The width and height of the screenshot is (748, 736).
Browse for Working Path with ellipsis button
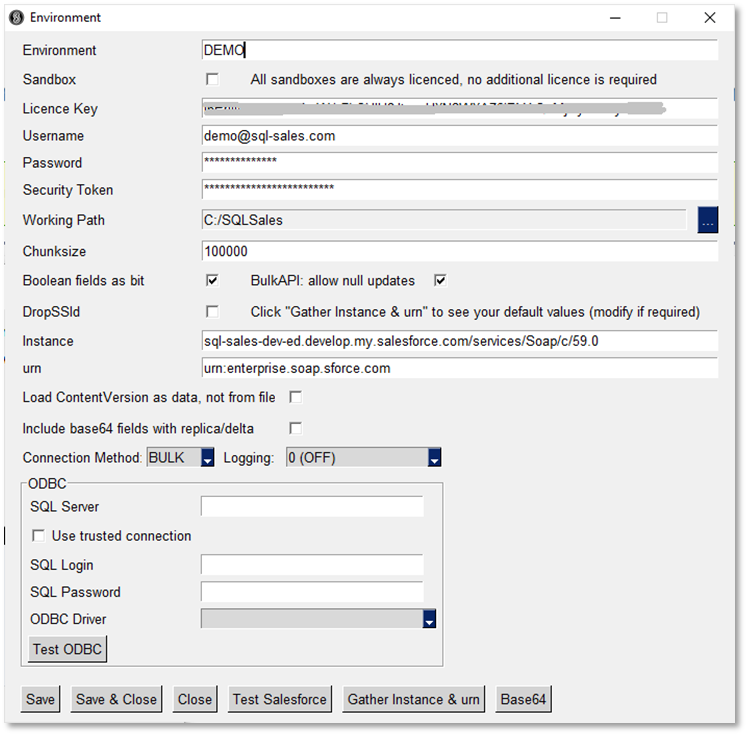coord(707,220)
